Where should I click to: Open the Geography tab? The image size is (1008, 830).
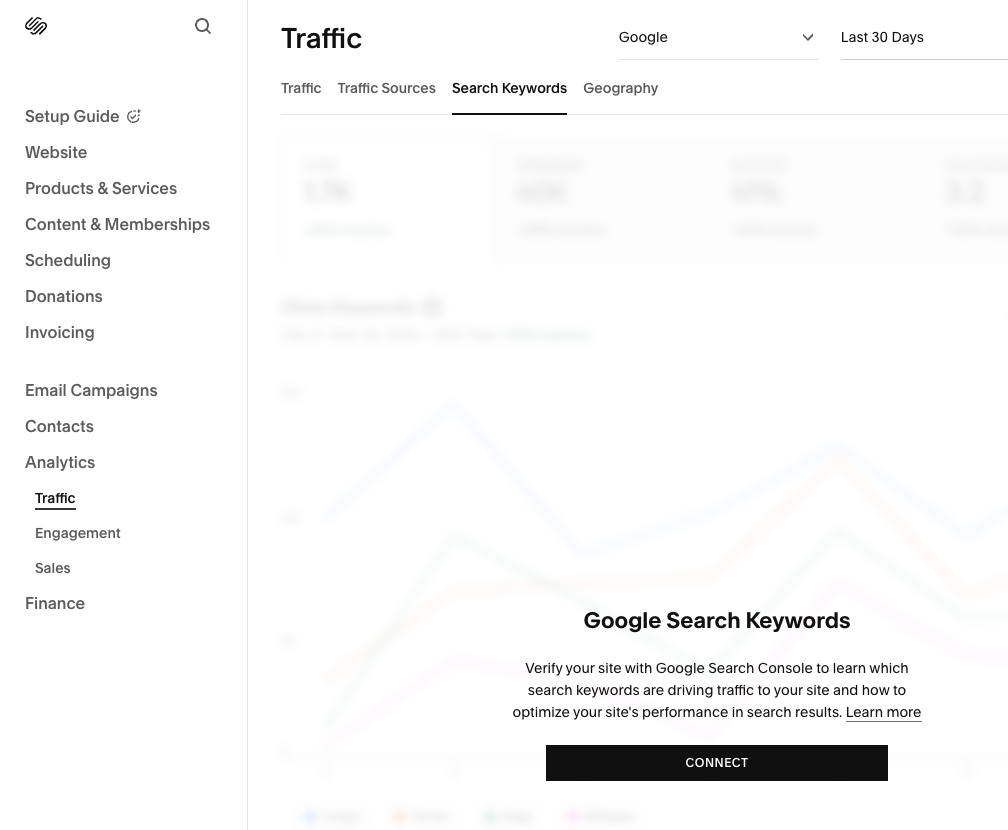click(x=620, y=88)
